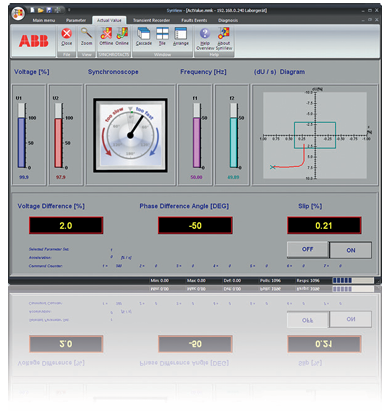This screenshot has width=386, height=411.
Task: Click the f1 frequency bar gauge
Action: pyautogui.click(x=197, y=135)
